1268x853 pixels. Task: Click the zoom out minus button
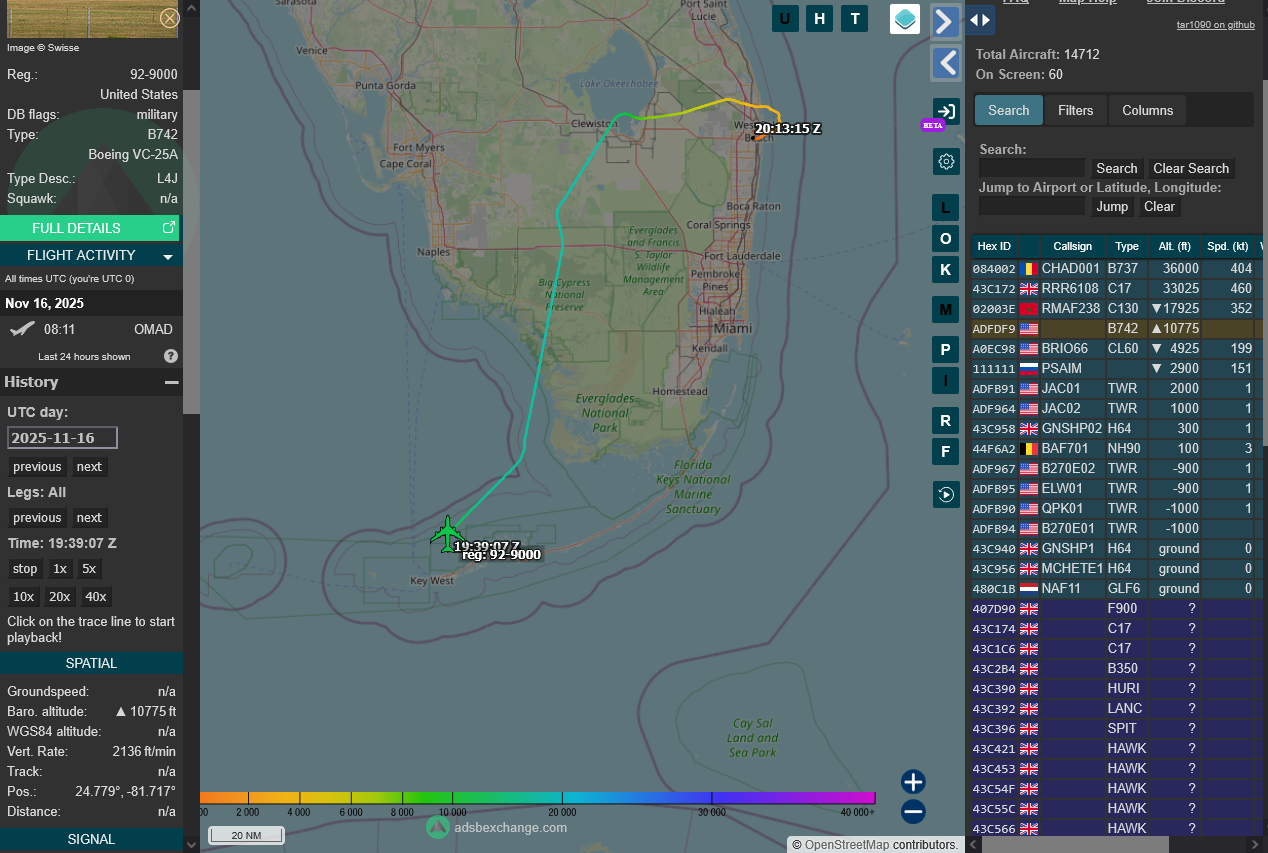(913, 812)
